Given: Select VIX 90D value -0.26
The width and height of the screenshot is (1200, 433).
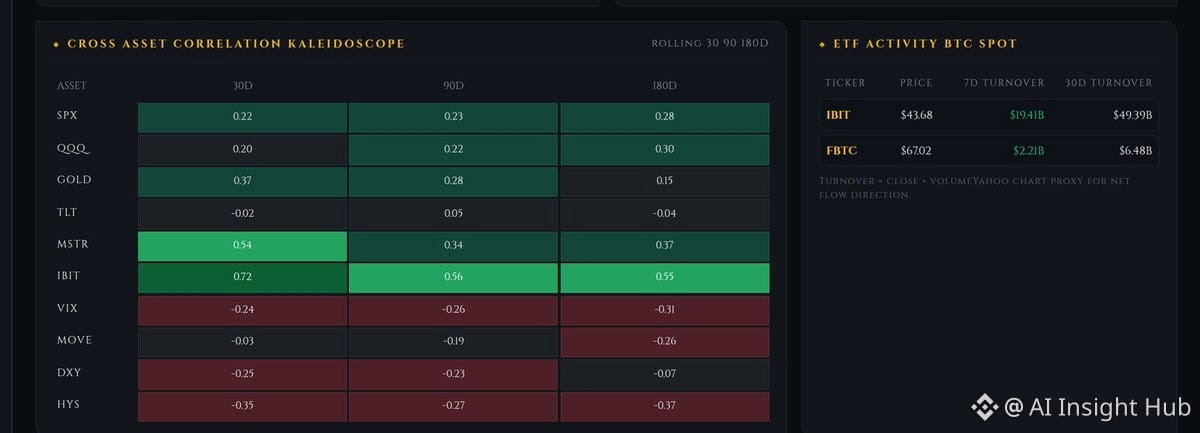Looking at the screenshot, I should click(x=453, y=310).
